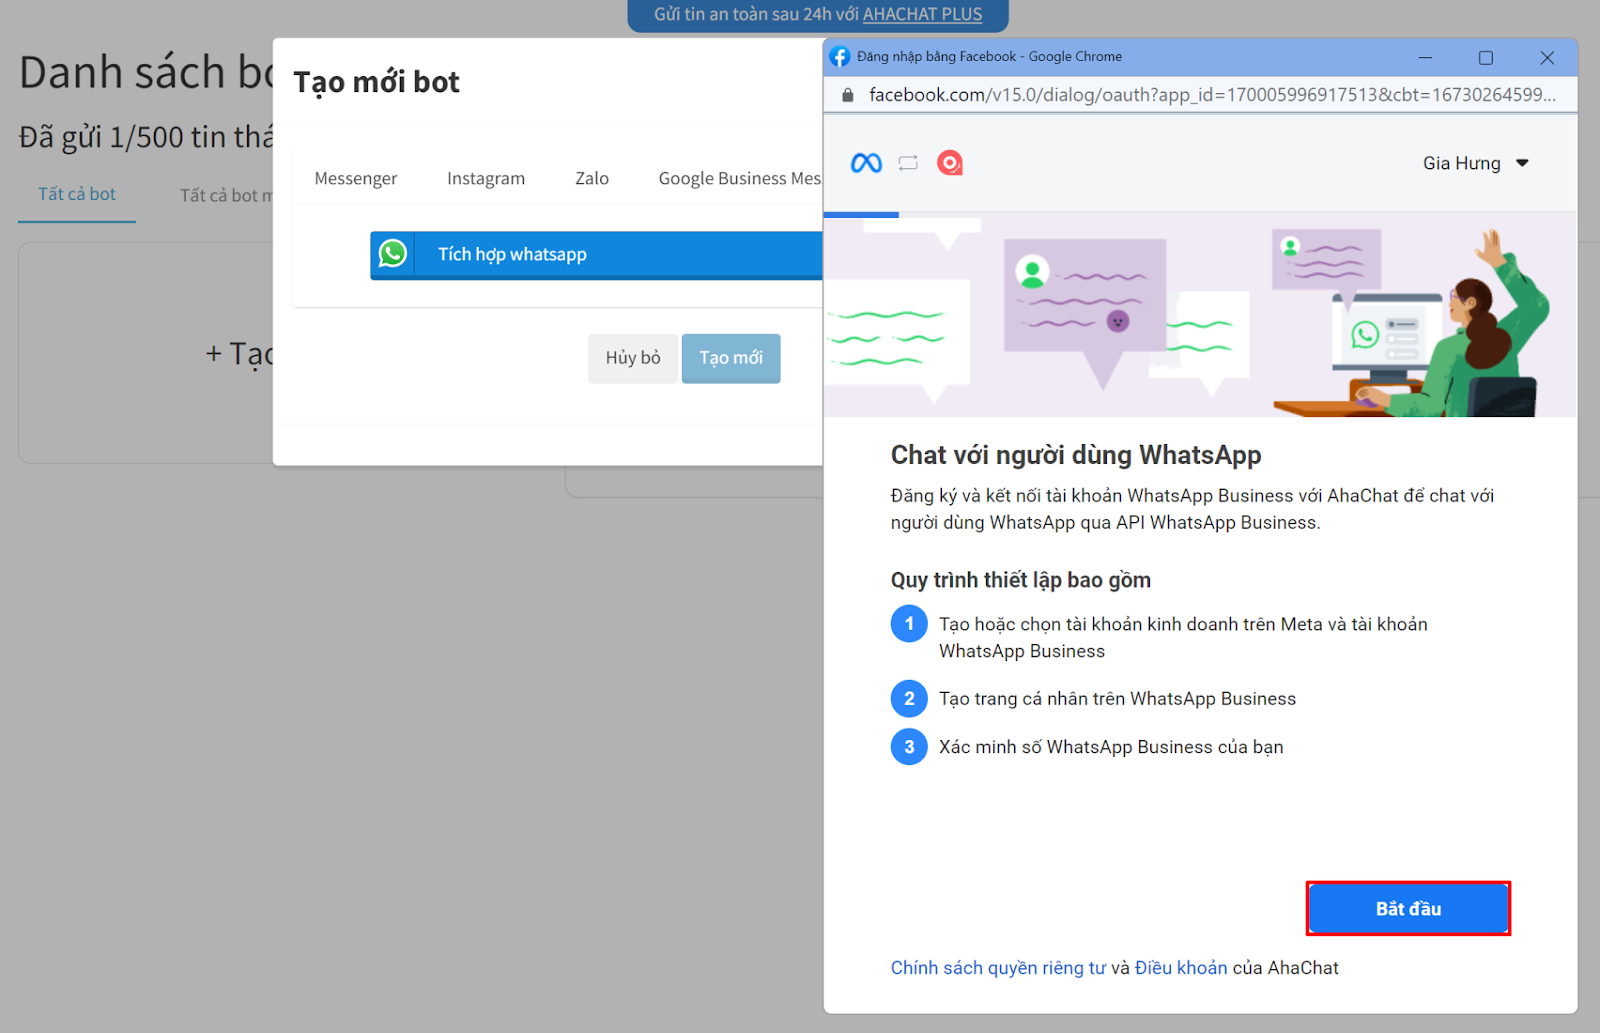Click the facebook.com address bar URL
1600x1033 pixels.
(1212, 95)
